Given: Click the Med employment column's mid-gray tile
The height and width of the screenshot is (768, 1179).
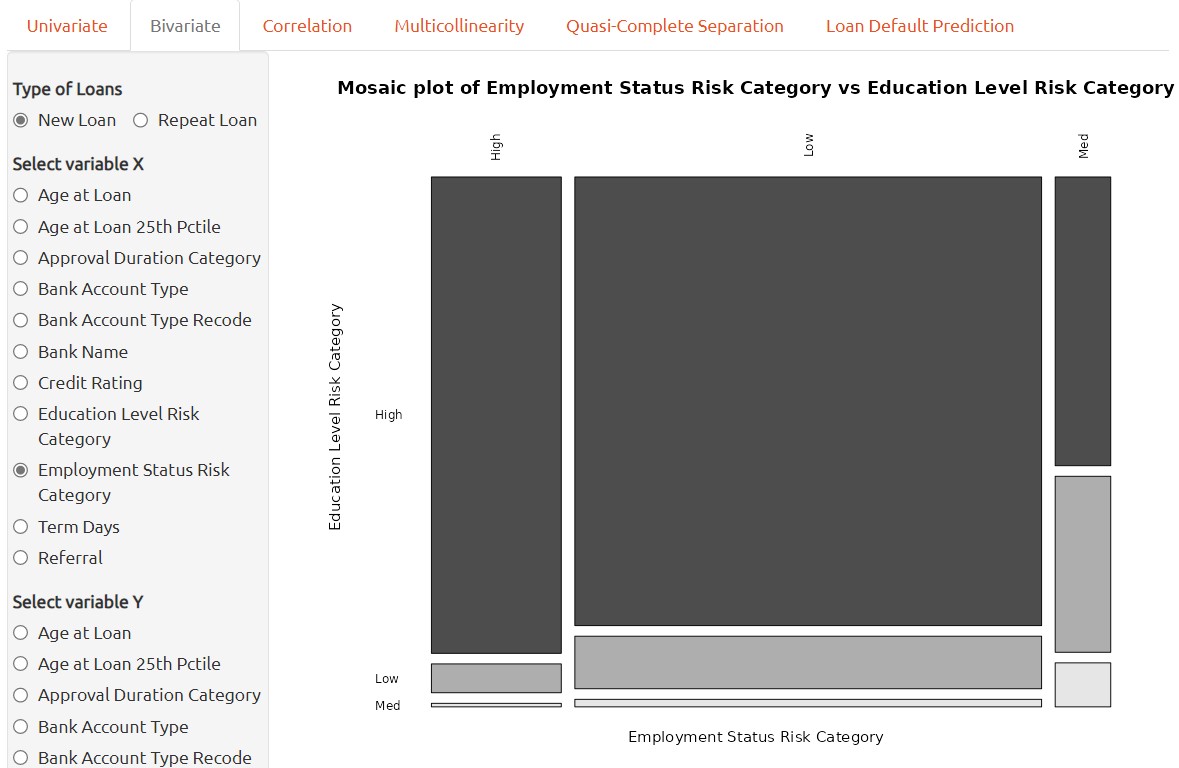Looking at the screenshot, I should pos(1082,563).
